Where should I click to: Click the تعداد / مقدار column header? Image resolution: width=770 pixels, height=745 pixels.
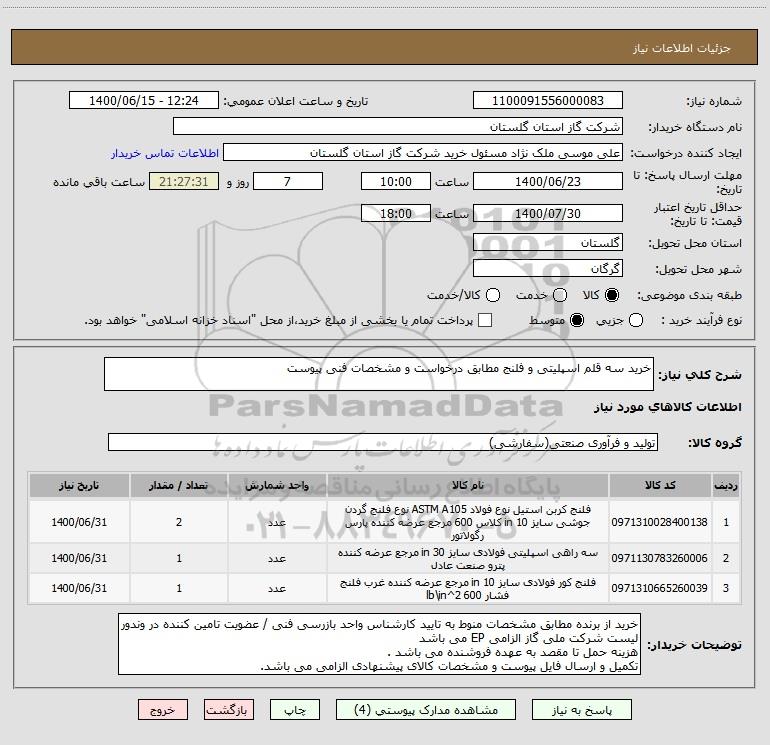(179, 486)
